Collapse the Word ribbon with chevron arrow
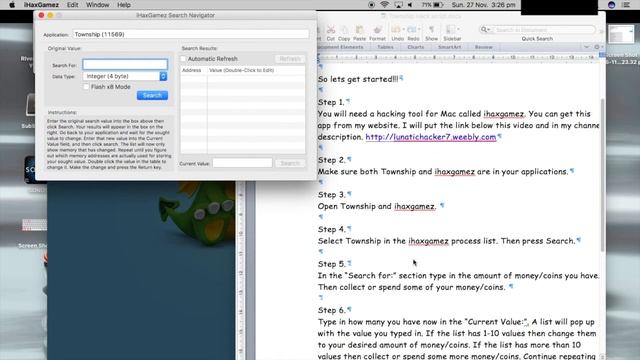 point(587,47)
